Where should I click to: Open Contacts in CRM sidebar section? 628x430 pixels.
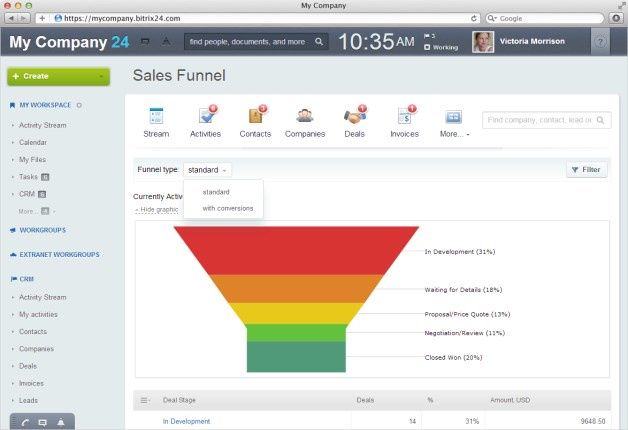(x=33, y=332)
